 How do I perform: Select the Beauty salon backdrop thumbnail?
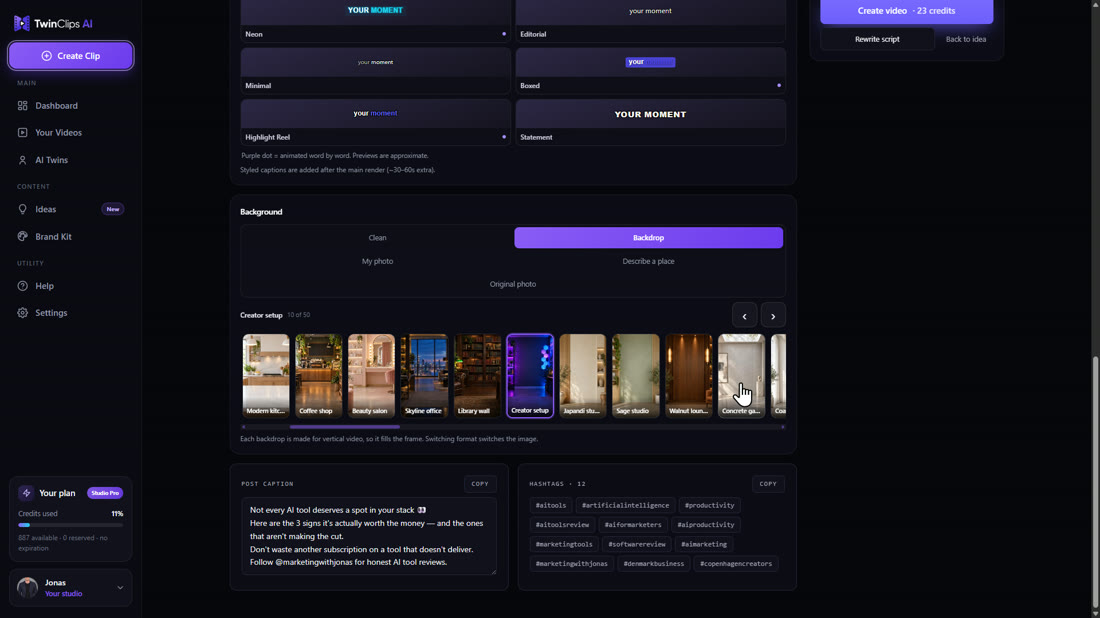[371, 375]
